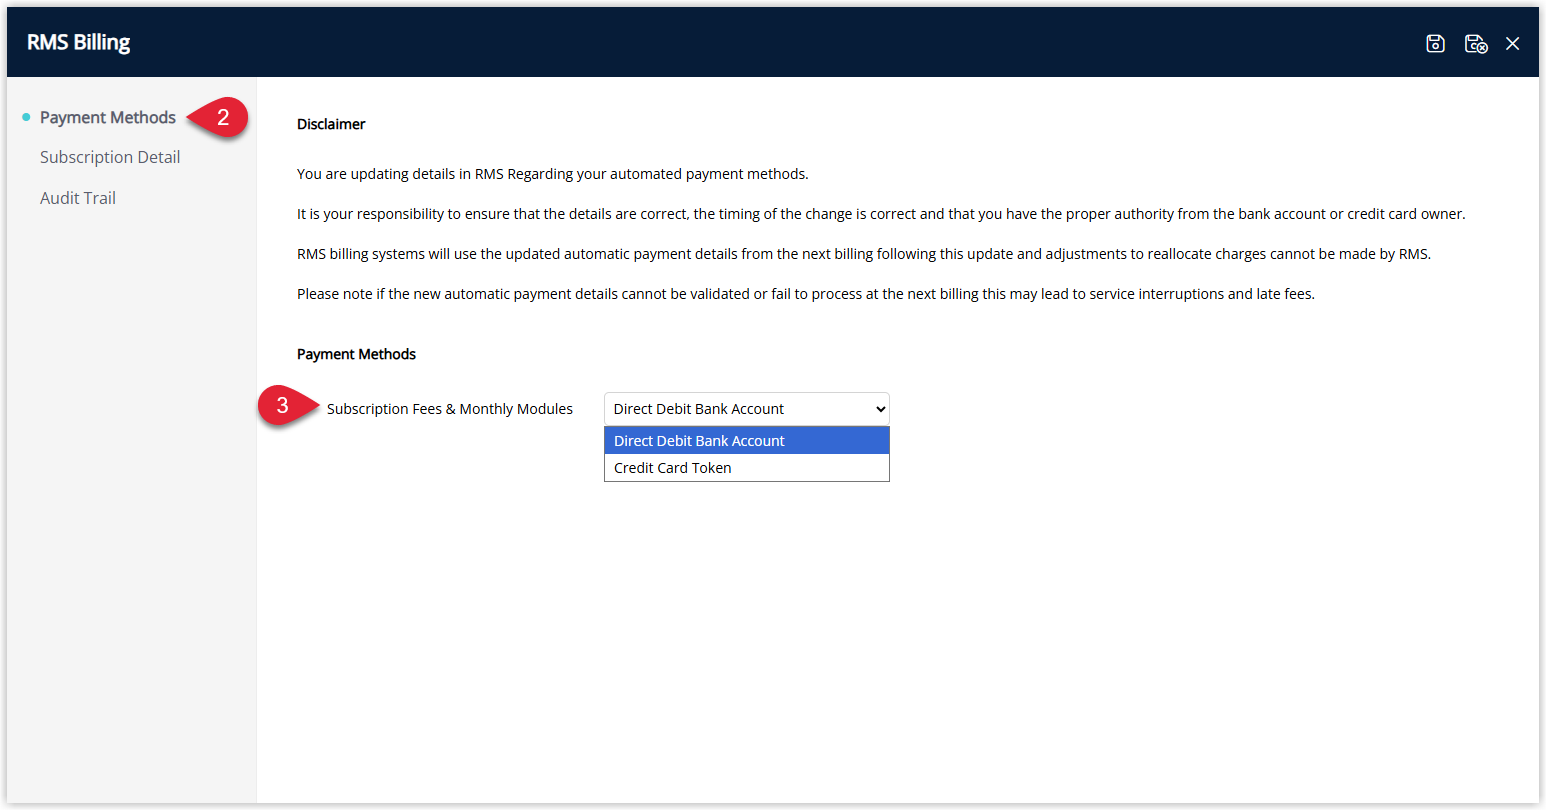Click the sentence starting 'Please note if the new'
This screenshot has width=1547, height=811.
pos(806,294)
